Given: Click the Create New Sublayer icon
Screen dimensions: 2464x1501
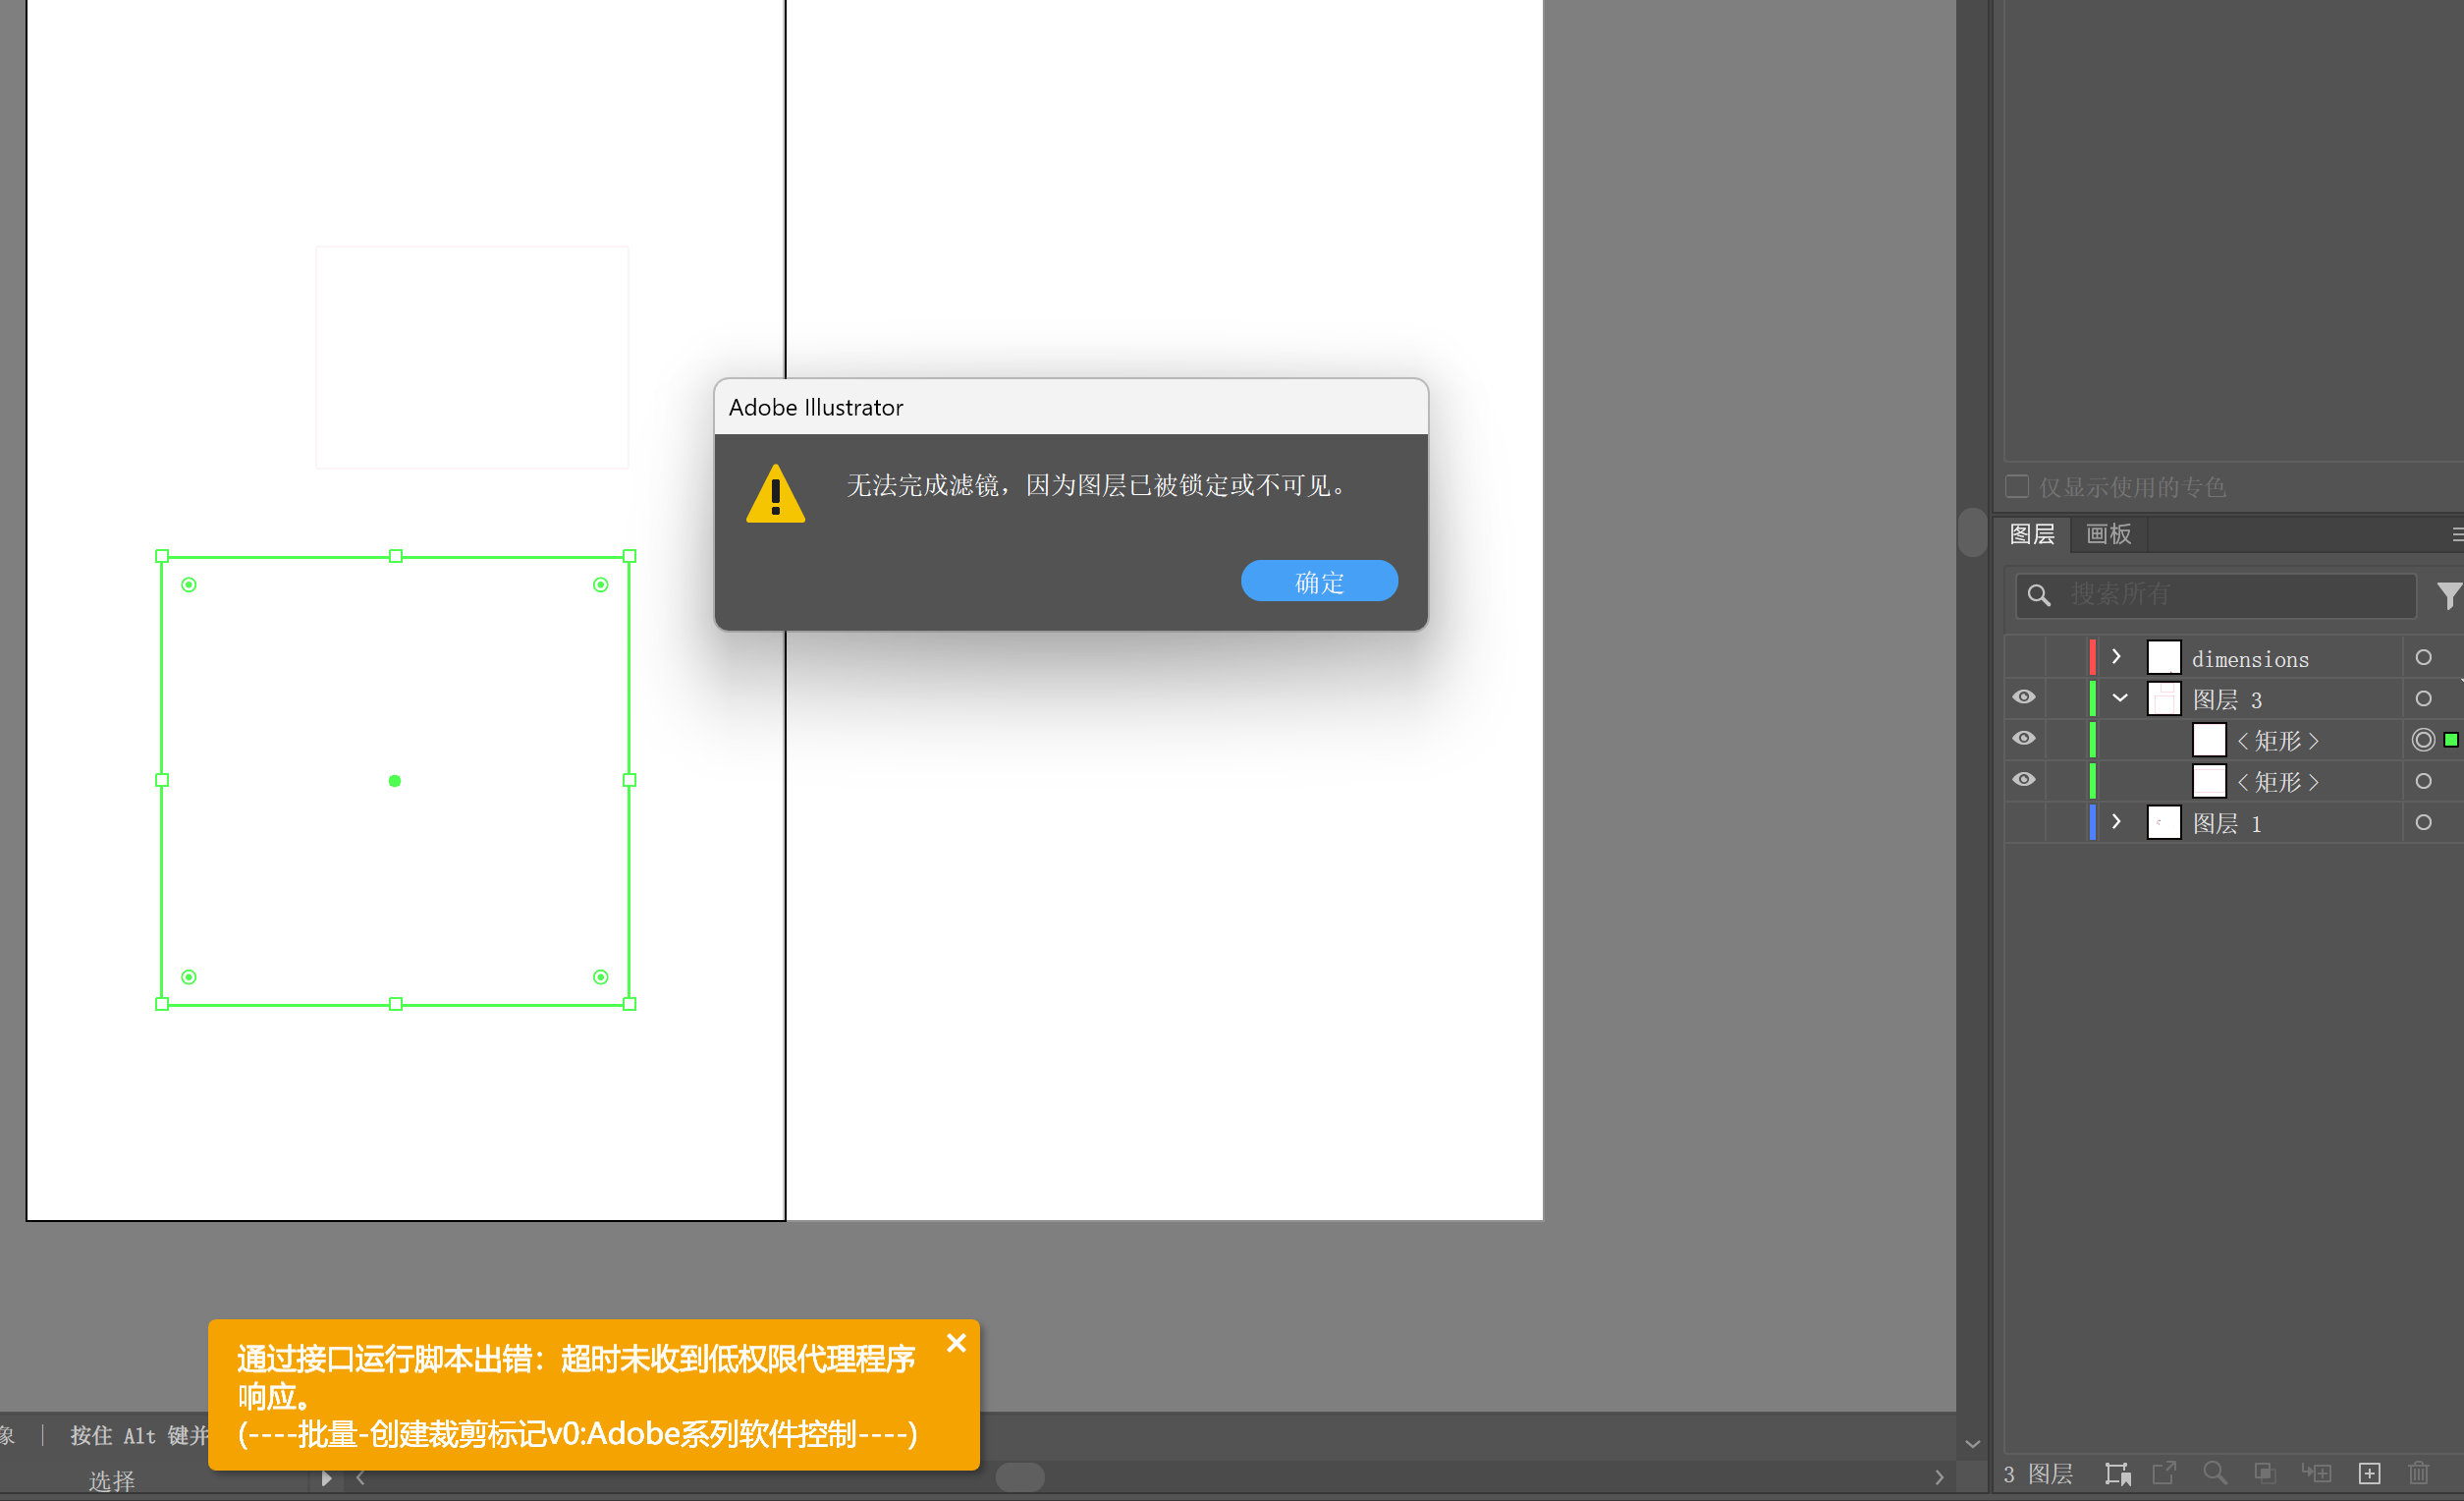Looking at the screenshot, I should [2316, 1473].
